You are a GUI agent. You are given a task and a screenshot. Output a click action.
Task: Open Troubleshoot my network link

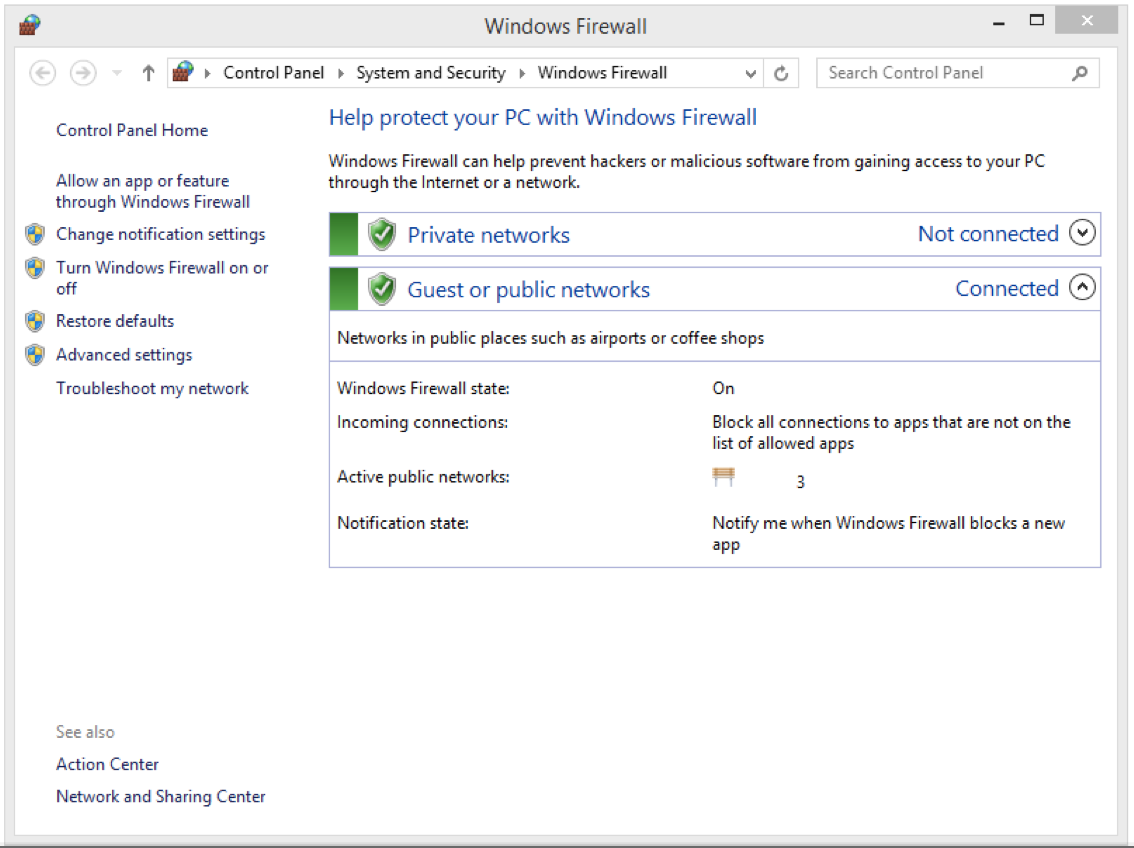(153, 389)
